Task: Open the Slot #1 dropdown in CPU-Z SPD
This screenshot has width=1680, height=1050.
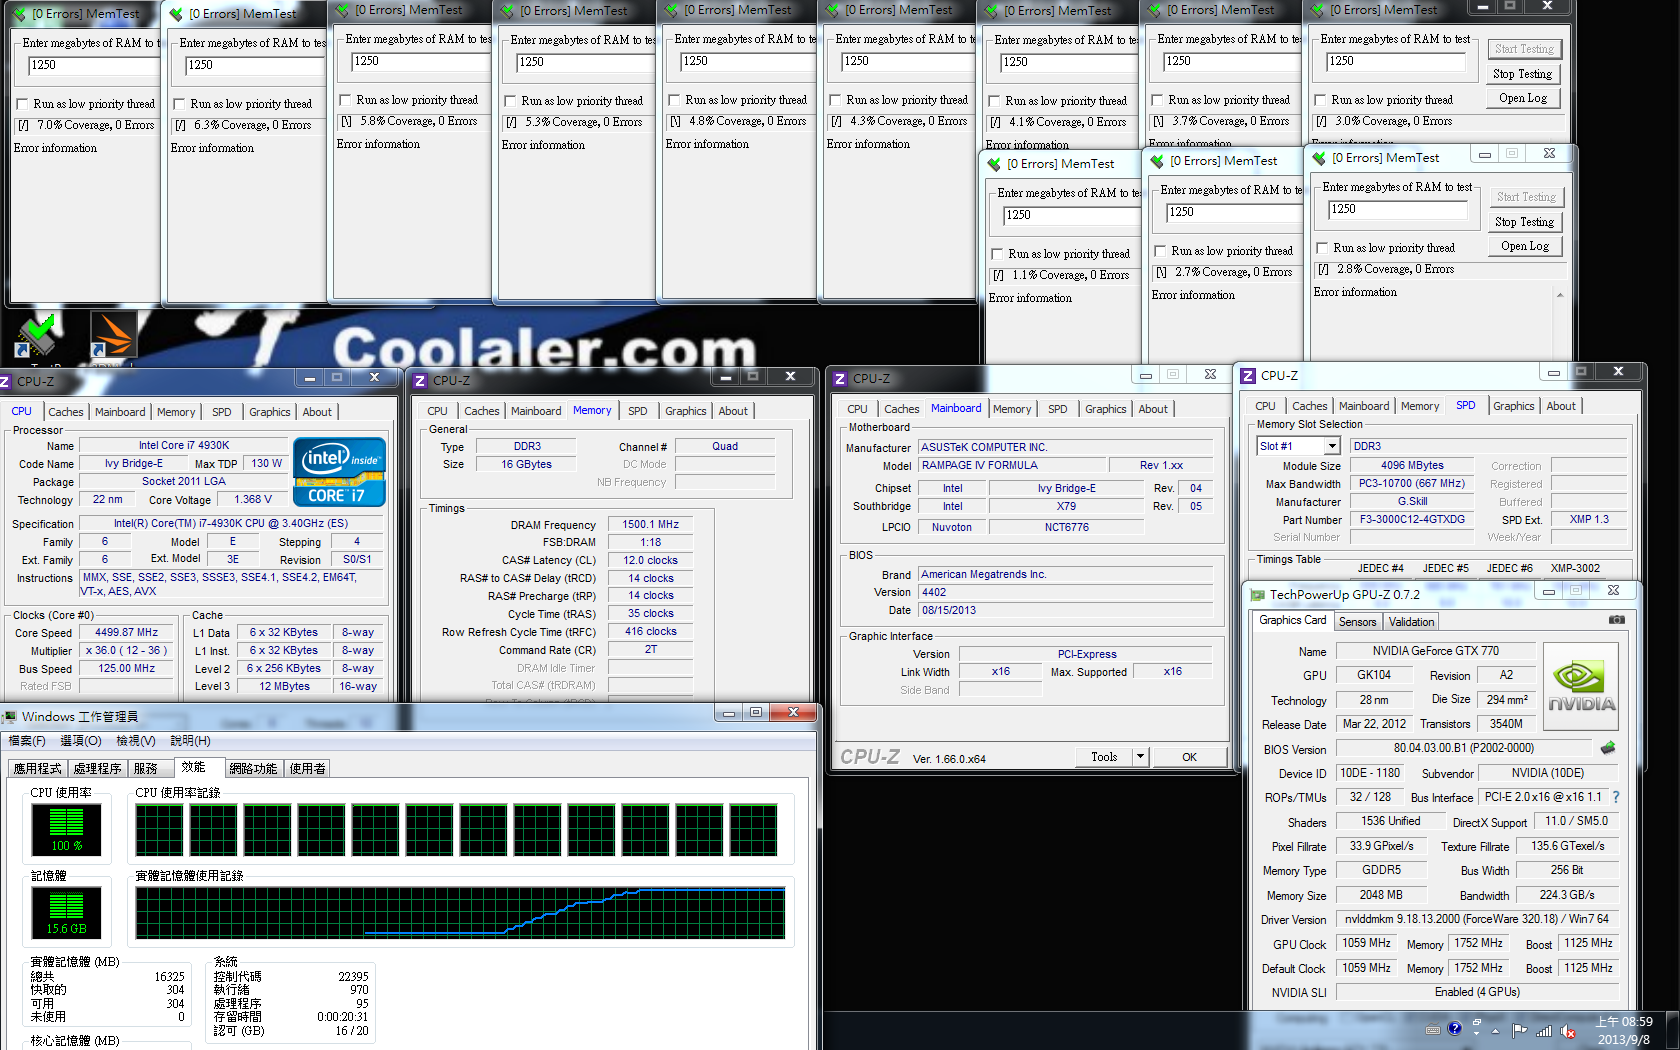Action: pyautogui.click(x=1330, y=446)
